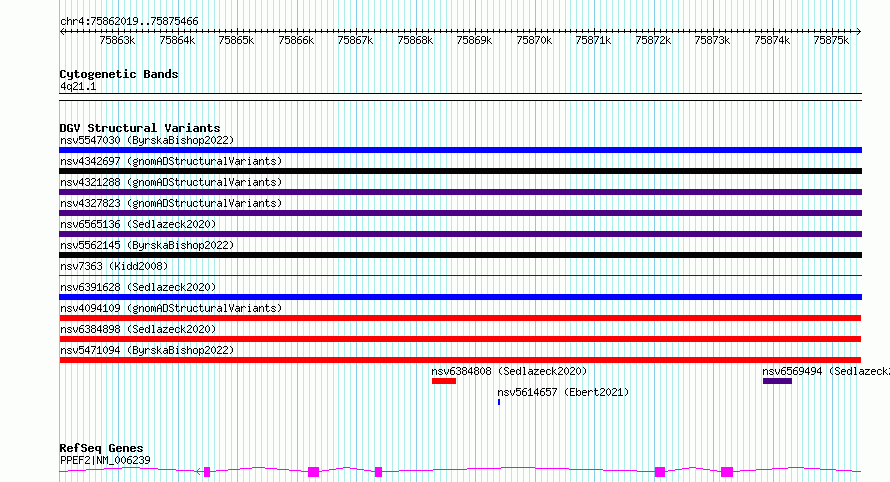The width and height of the screenshot is (890, 482).
Task: Click the DGV Structural Variants track heading
Action: (140, 128)
